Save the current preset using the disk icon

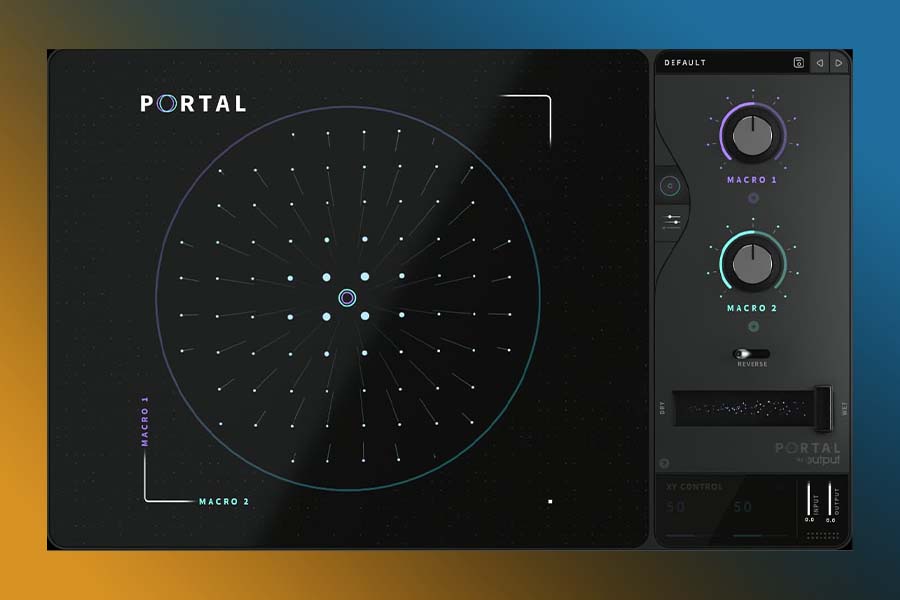point(798,63)
